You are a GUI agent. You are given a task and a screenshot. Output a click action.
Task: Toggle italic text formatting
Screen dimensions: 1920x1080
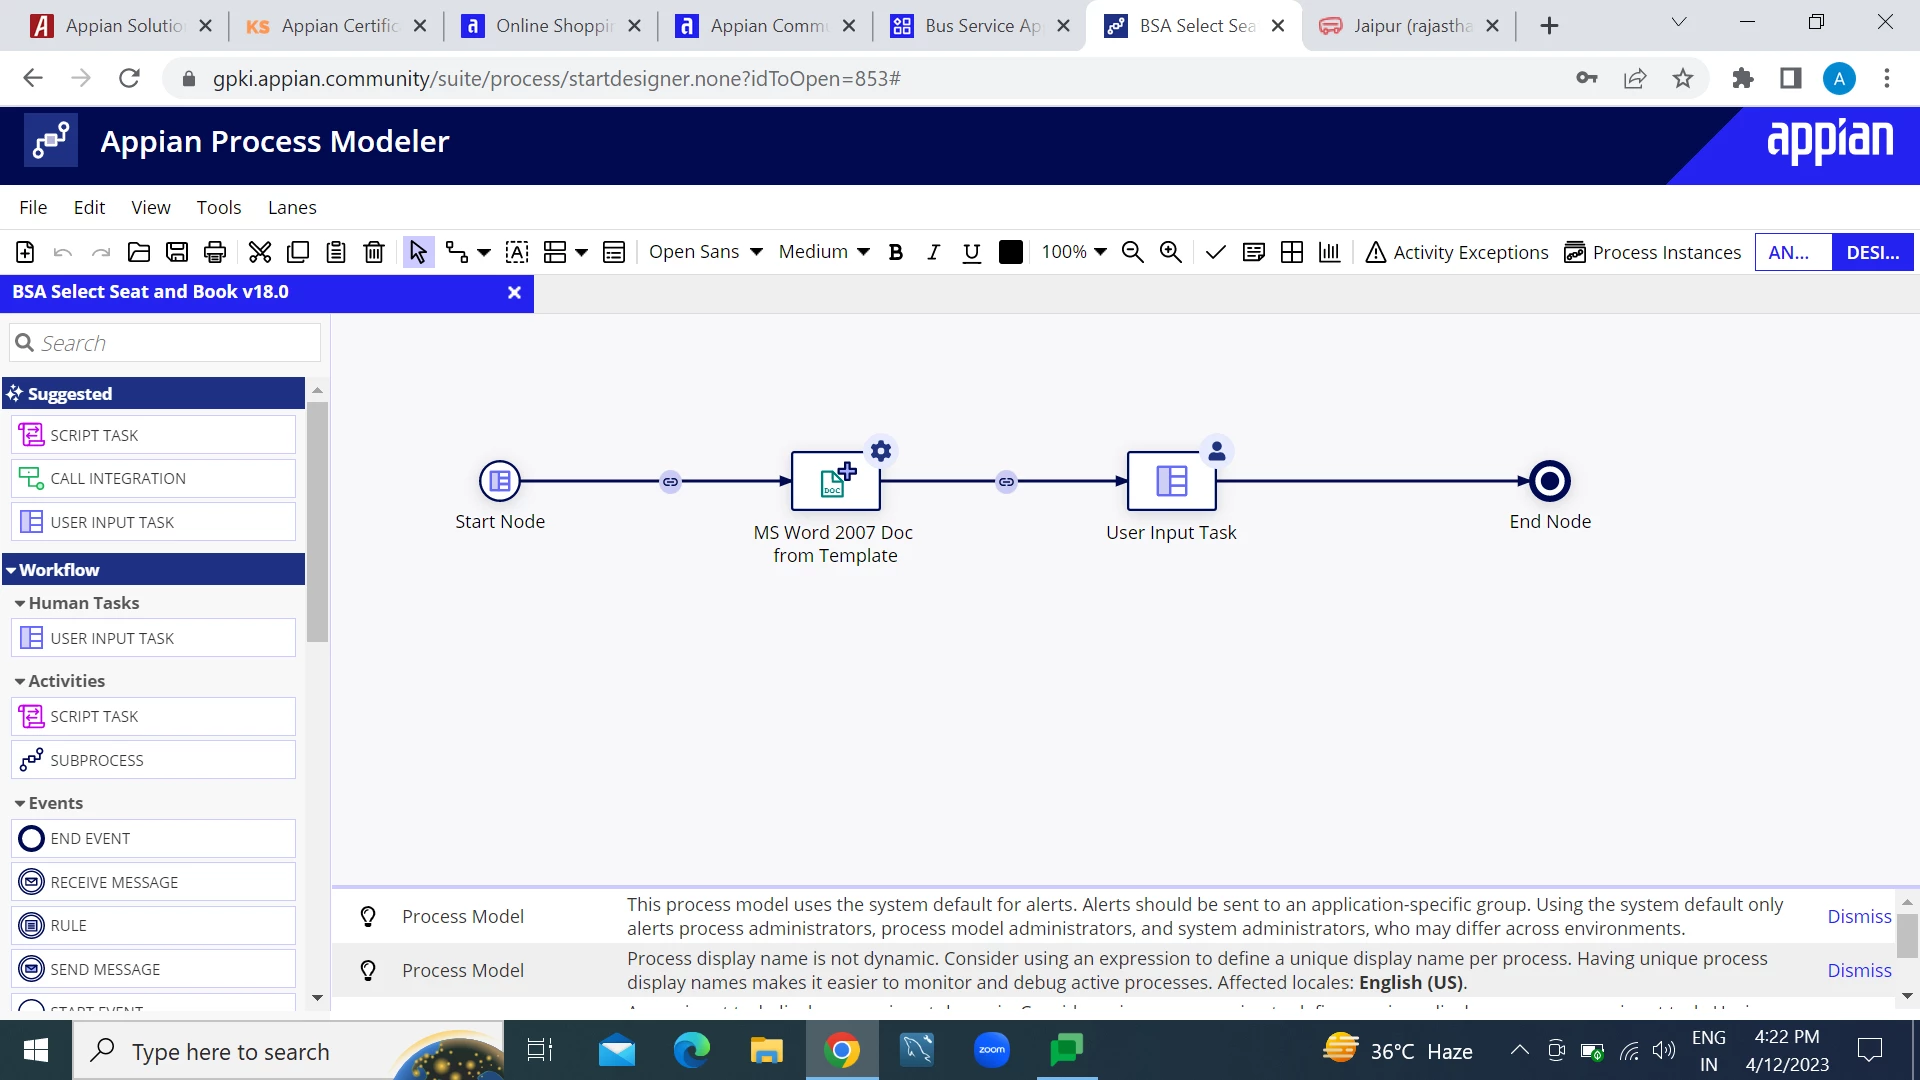[934, 252]
